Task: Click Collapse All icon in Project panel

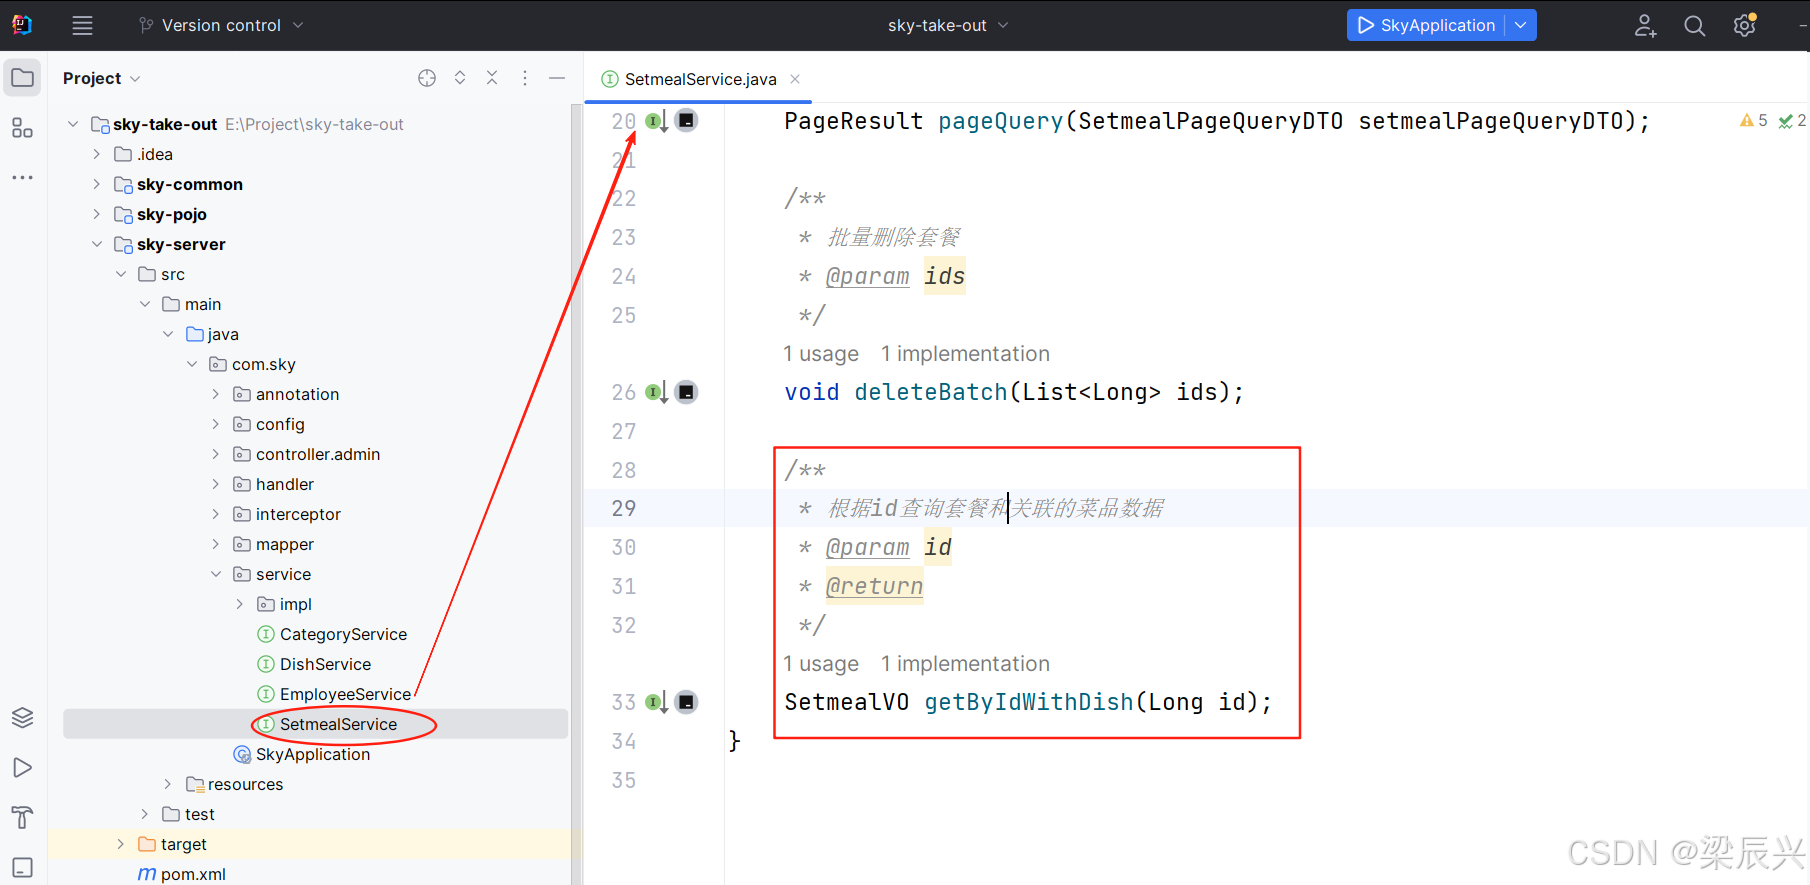Action: [x=492, y=78]
